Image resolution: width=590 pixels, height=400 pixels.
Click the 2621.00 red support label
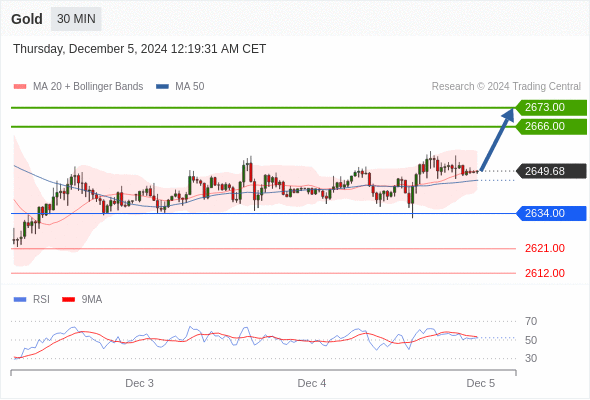(x=545, y=248)
